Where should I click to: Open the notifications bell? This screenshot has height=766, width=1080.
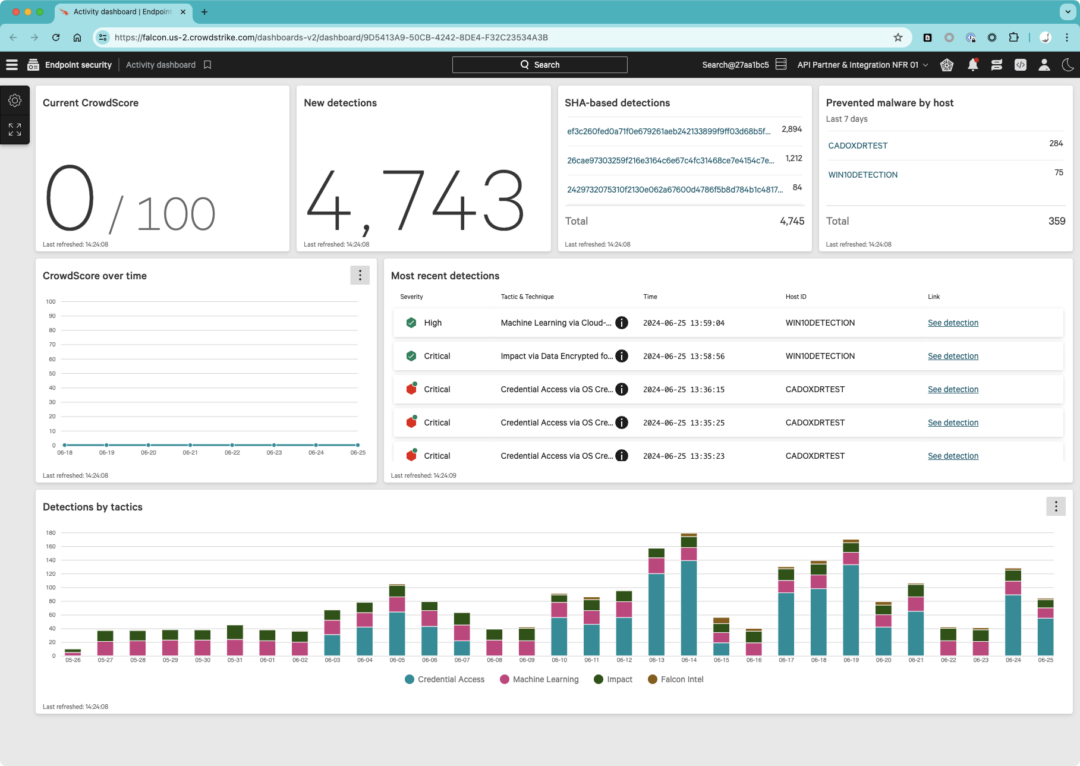tap(973, 65)
